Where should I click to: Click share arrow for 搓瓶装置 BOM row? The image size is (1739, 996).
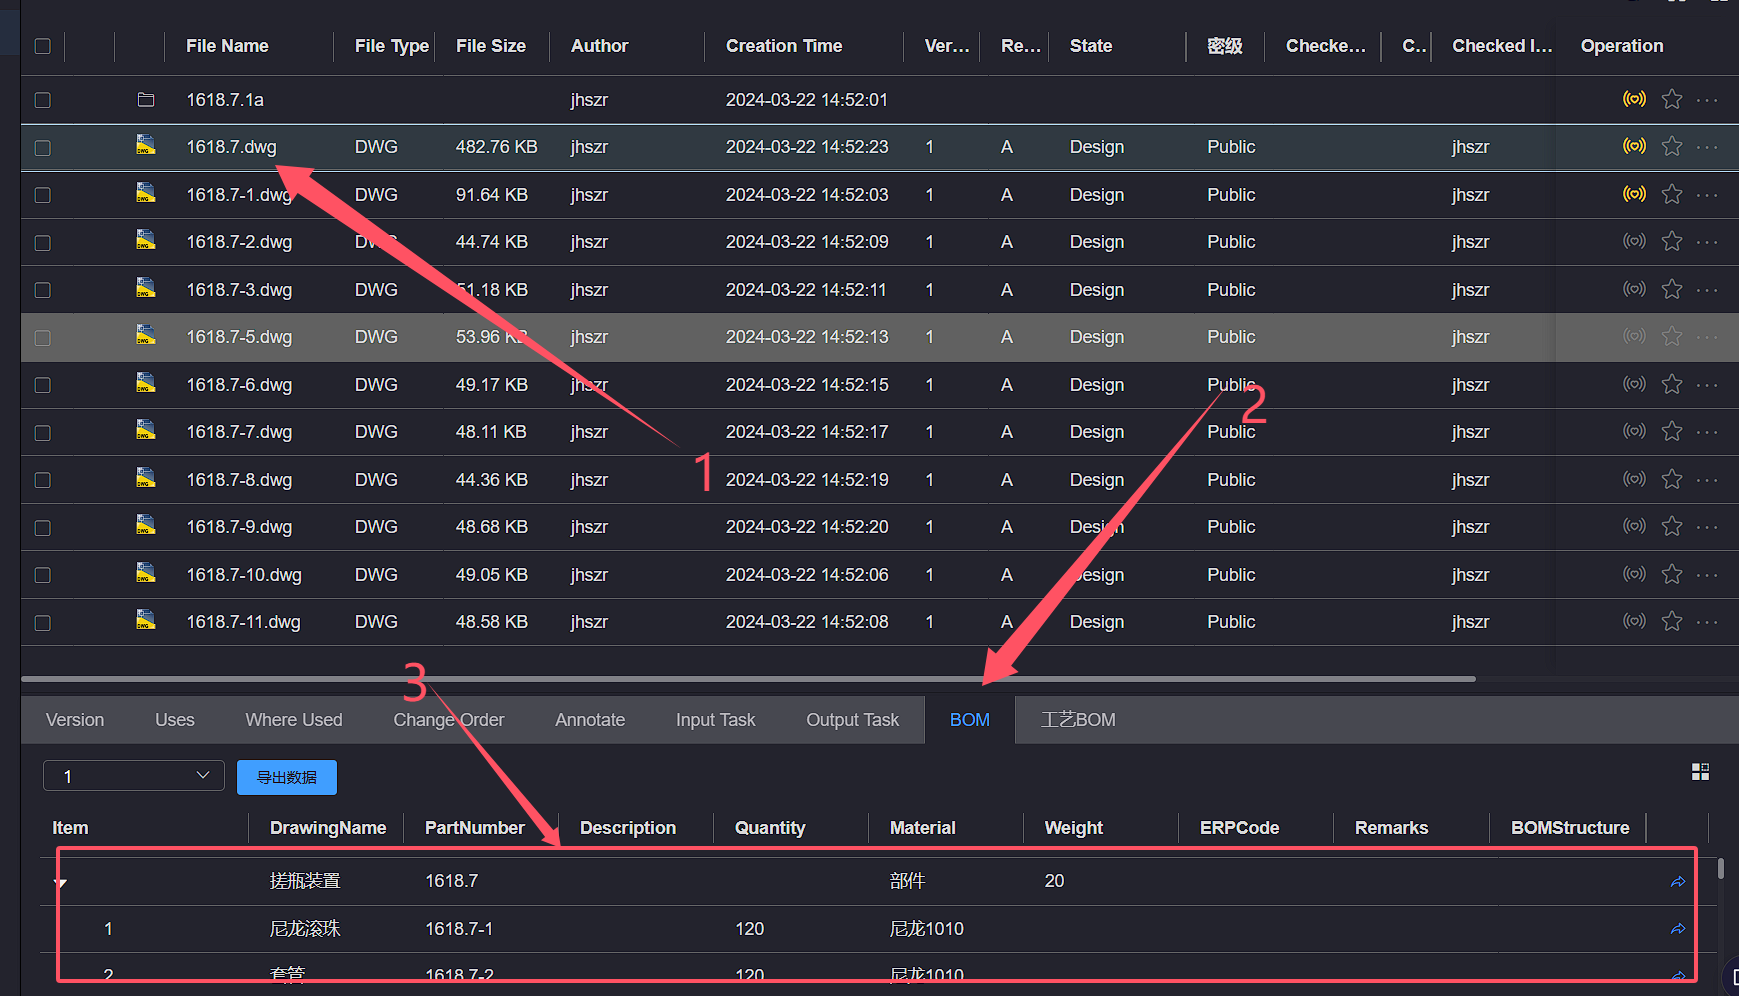(x=1678, y=881)
